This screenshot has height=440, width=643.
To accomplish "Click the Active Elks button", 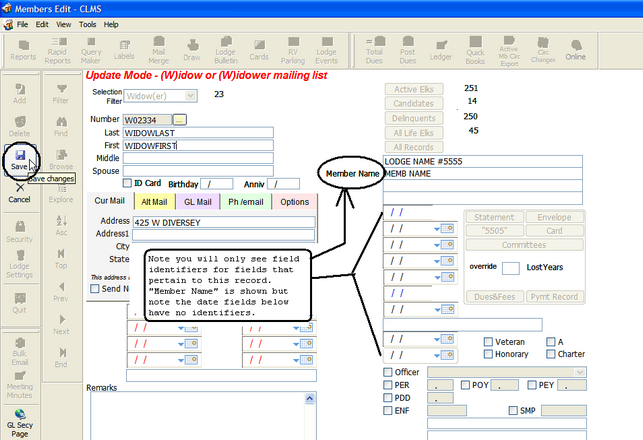I will pyautogui.click(x=413, y=90).
